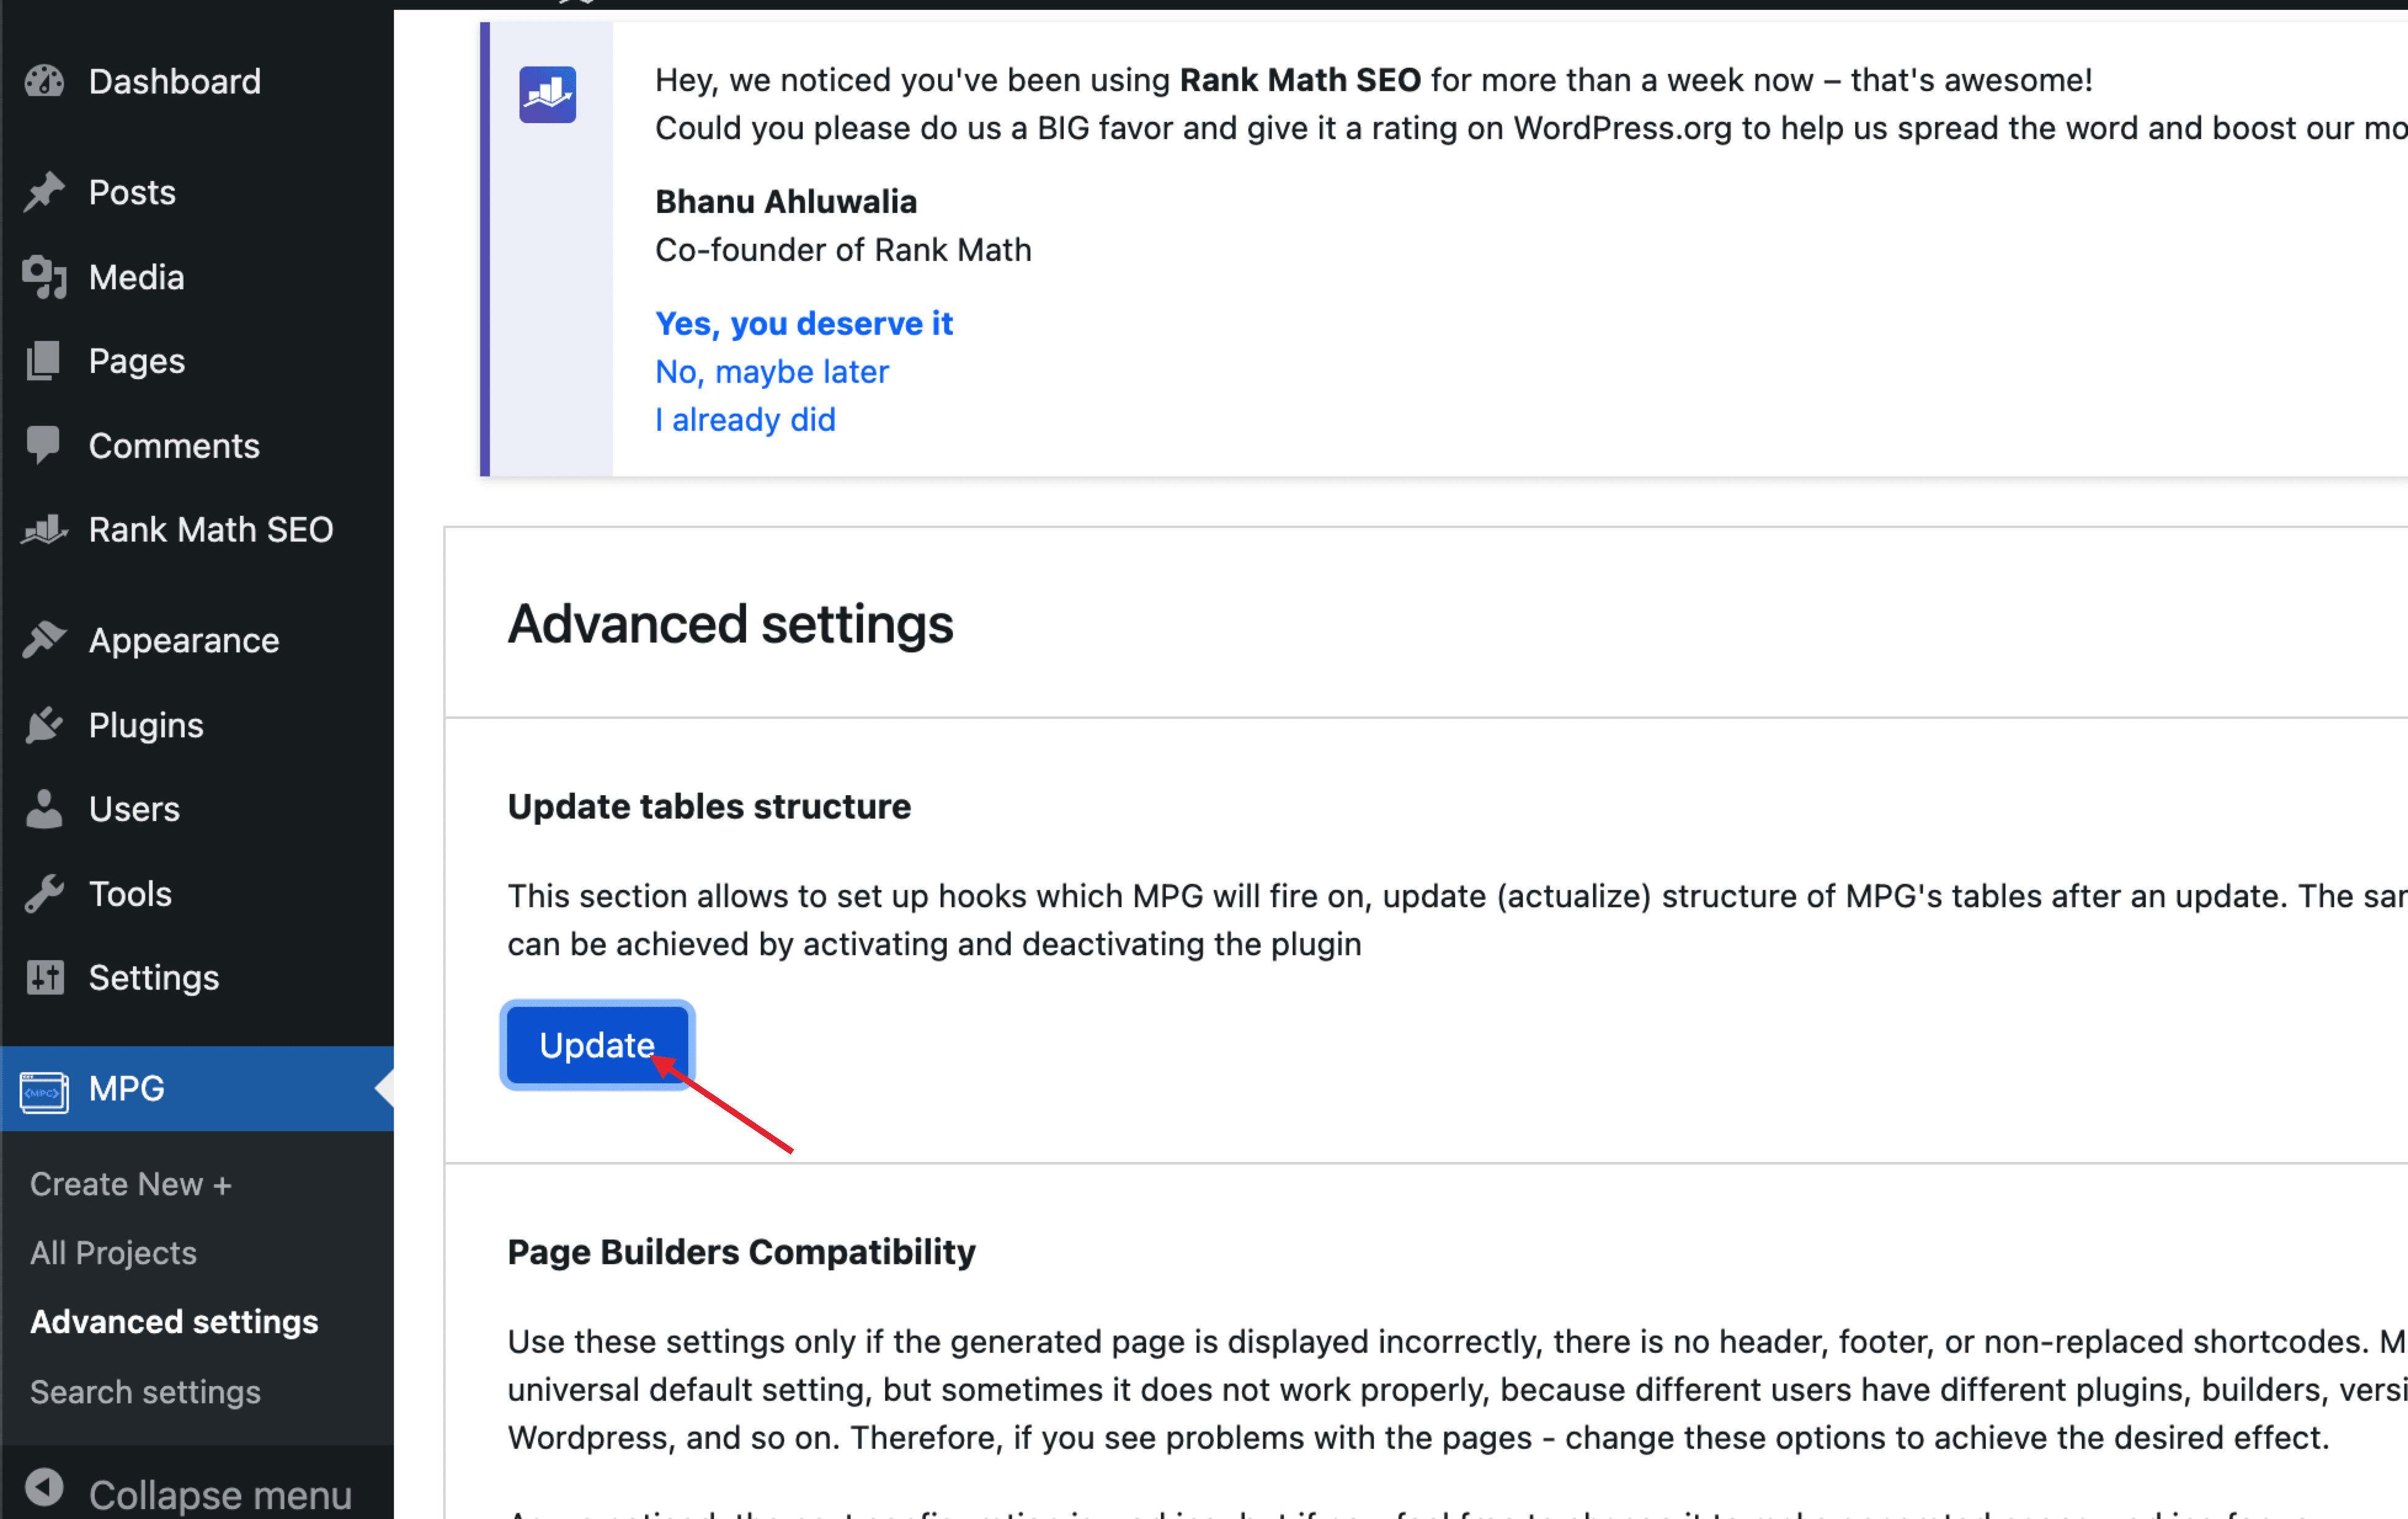This screenshot has height=1519, width=2408.
Task: Go to All Projects submenu
Action: point(113,1253)
